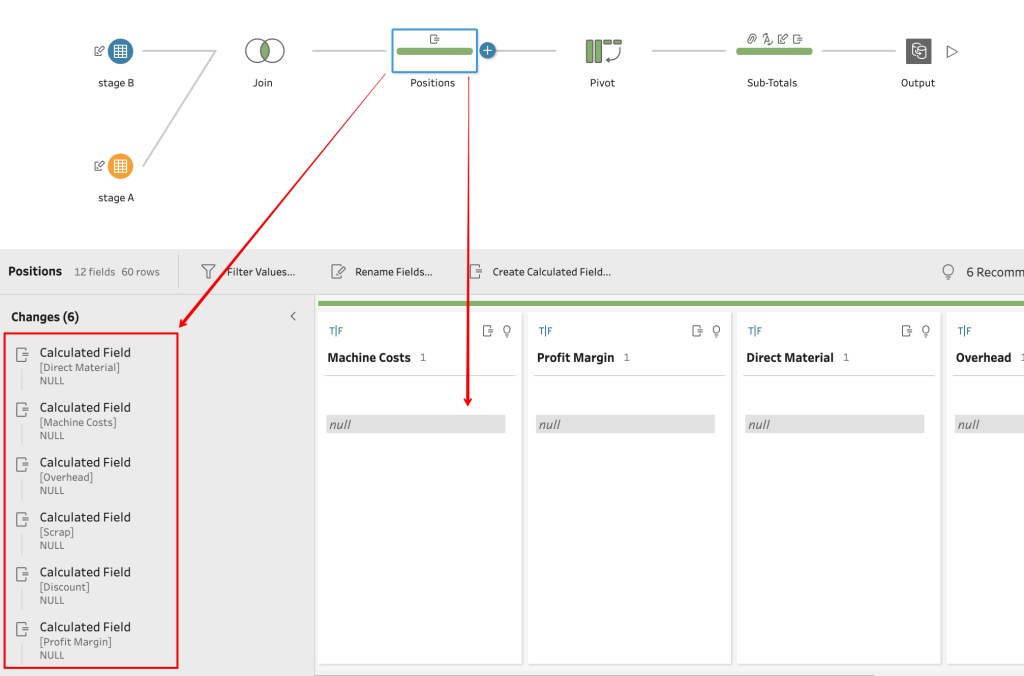
Task: Change data type T|F on Machine Costs
Action: tap(336, 331)
